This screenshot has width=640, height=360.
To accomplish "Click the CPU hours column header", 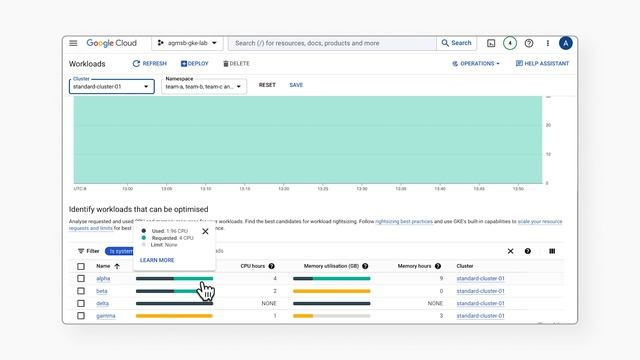I will [253, 266].
